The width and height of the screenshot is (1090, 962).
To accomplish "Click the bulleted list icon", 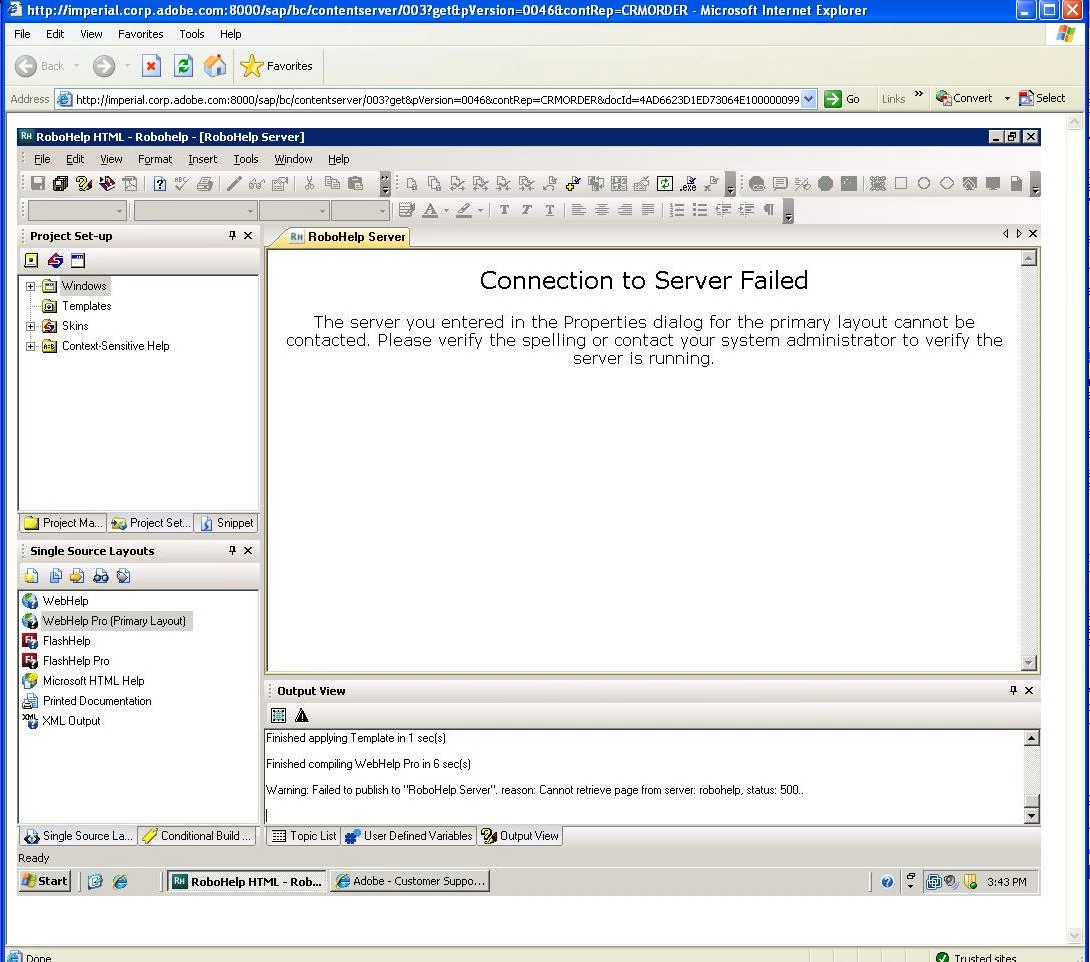I will pyautogui.click(x=700, y=209).
